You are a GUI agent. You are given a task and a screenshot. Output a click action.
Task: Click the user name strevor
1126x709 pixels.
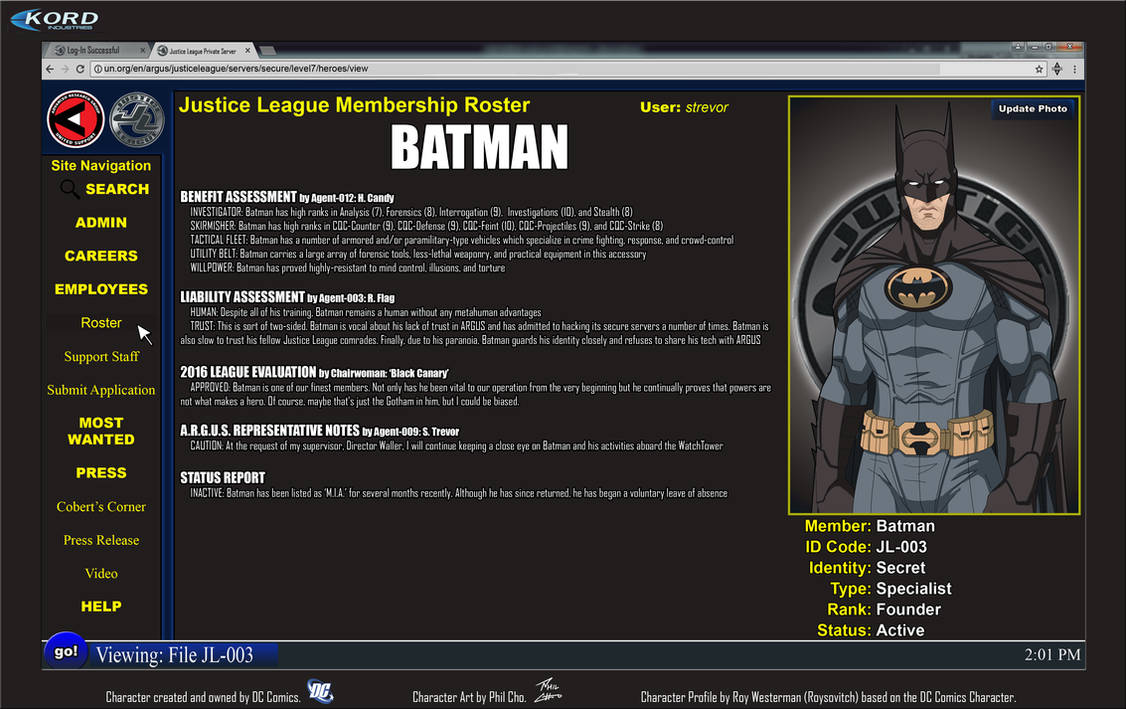pyautogui.click(x=707, y=107)
